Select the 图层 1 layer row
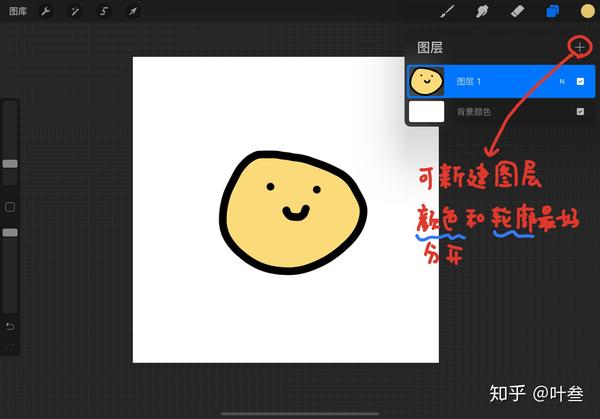 point(501,81)
